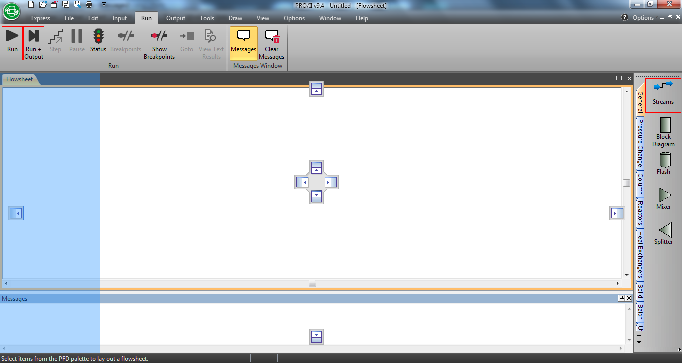Screen dimensions: 682x363
Task: Open the Status traffic light indicator
Action: 98,41
